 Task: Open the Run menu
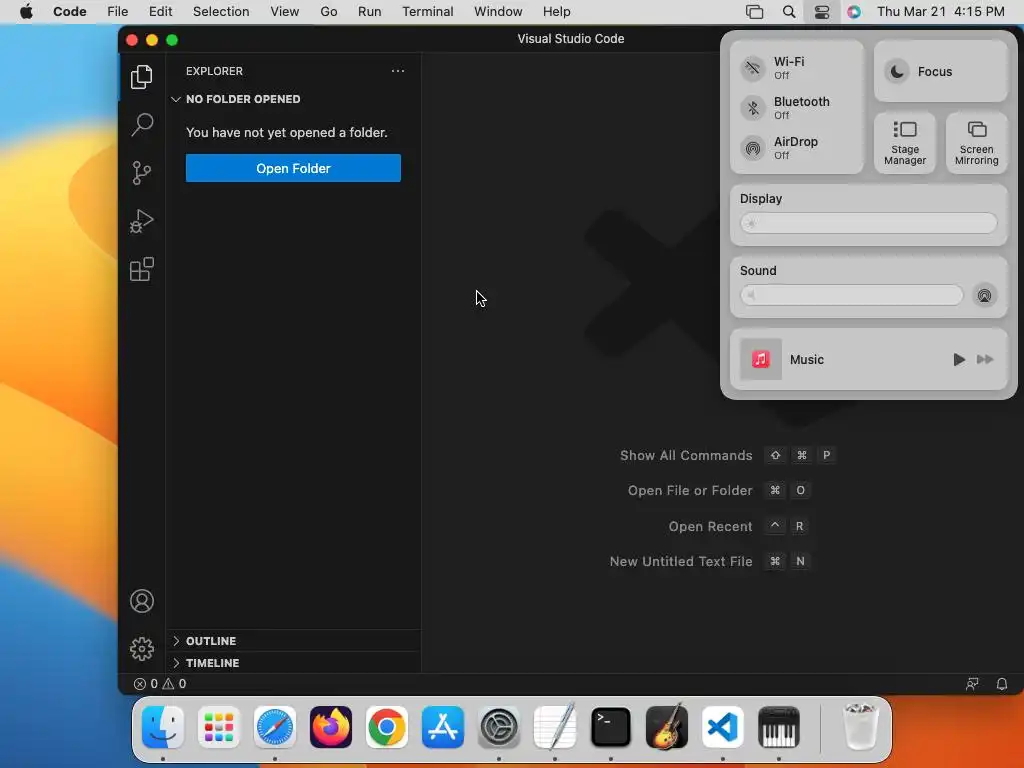click(x=370, y=12)
